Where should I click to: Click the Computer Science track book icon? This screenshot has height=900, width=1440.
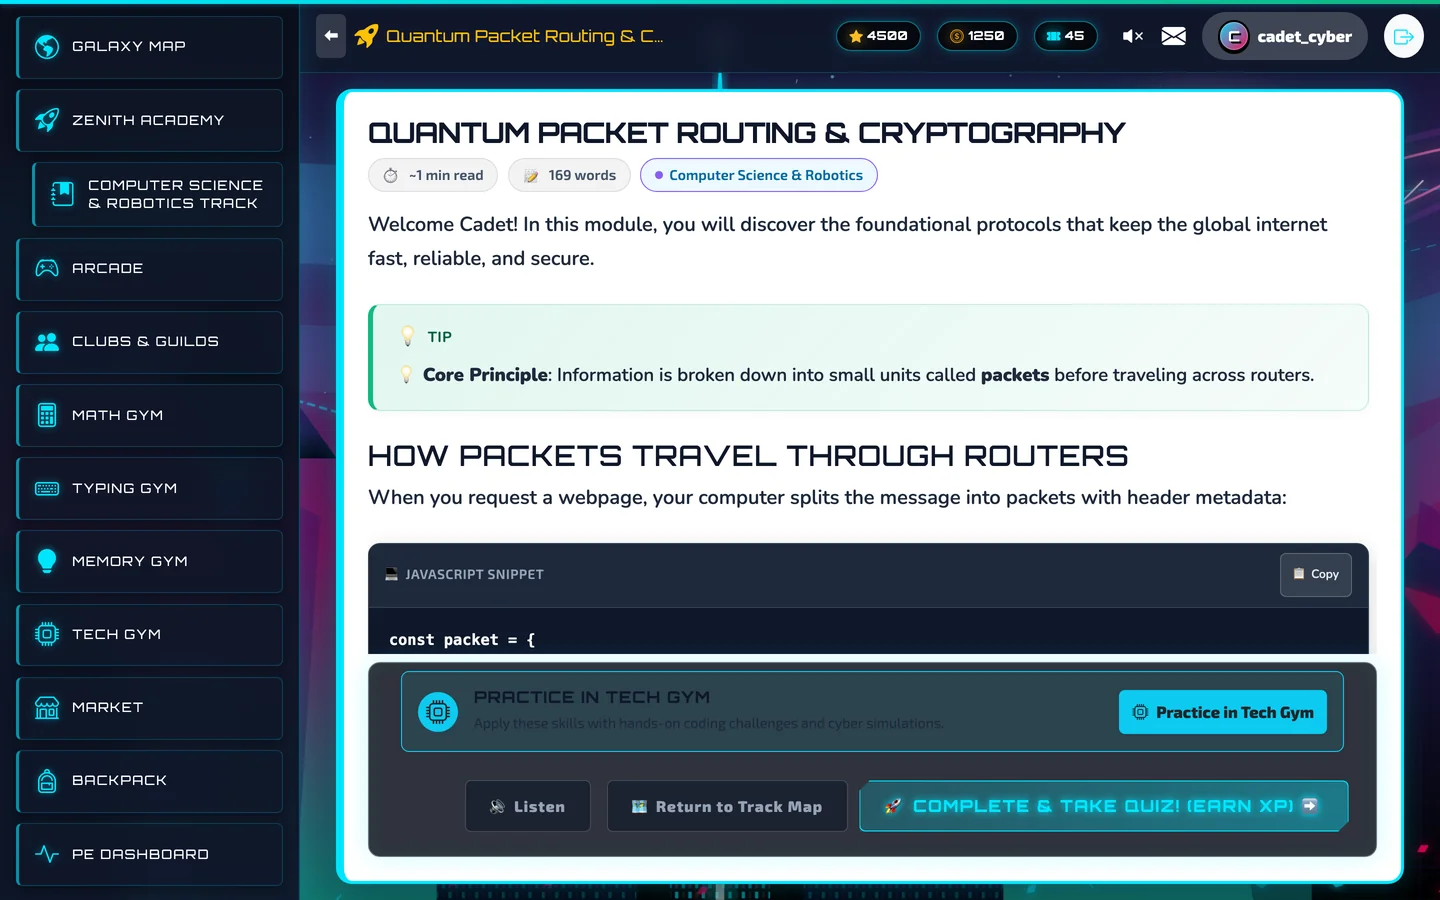point(63,194)
